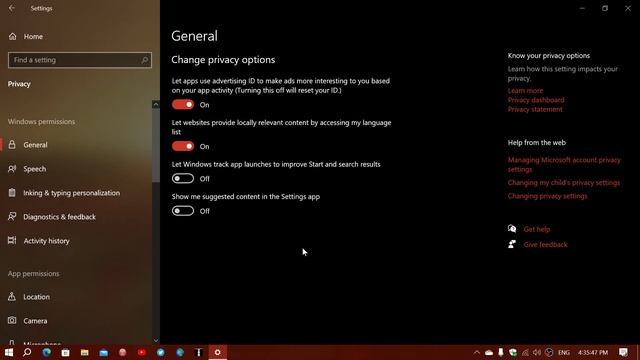The image size is (640, 360).
Task: Open Changing my child's privacy settings link
Action: pyautogui.click(x=564, y=182)
